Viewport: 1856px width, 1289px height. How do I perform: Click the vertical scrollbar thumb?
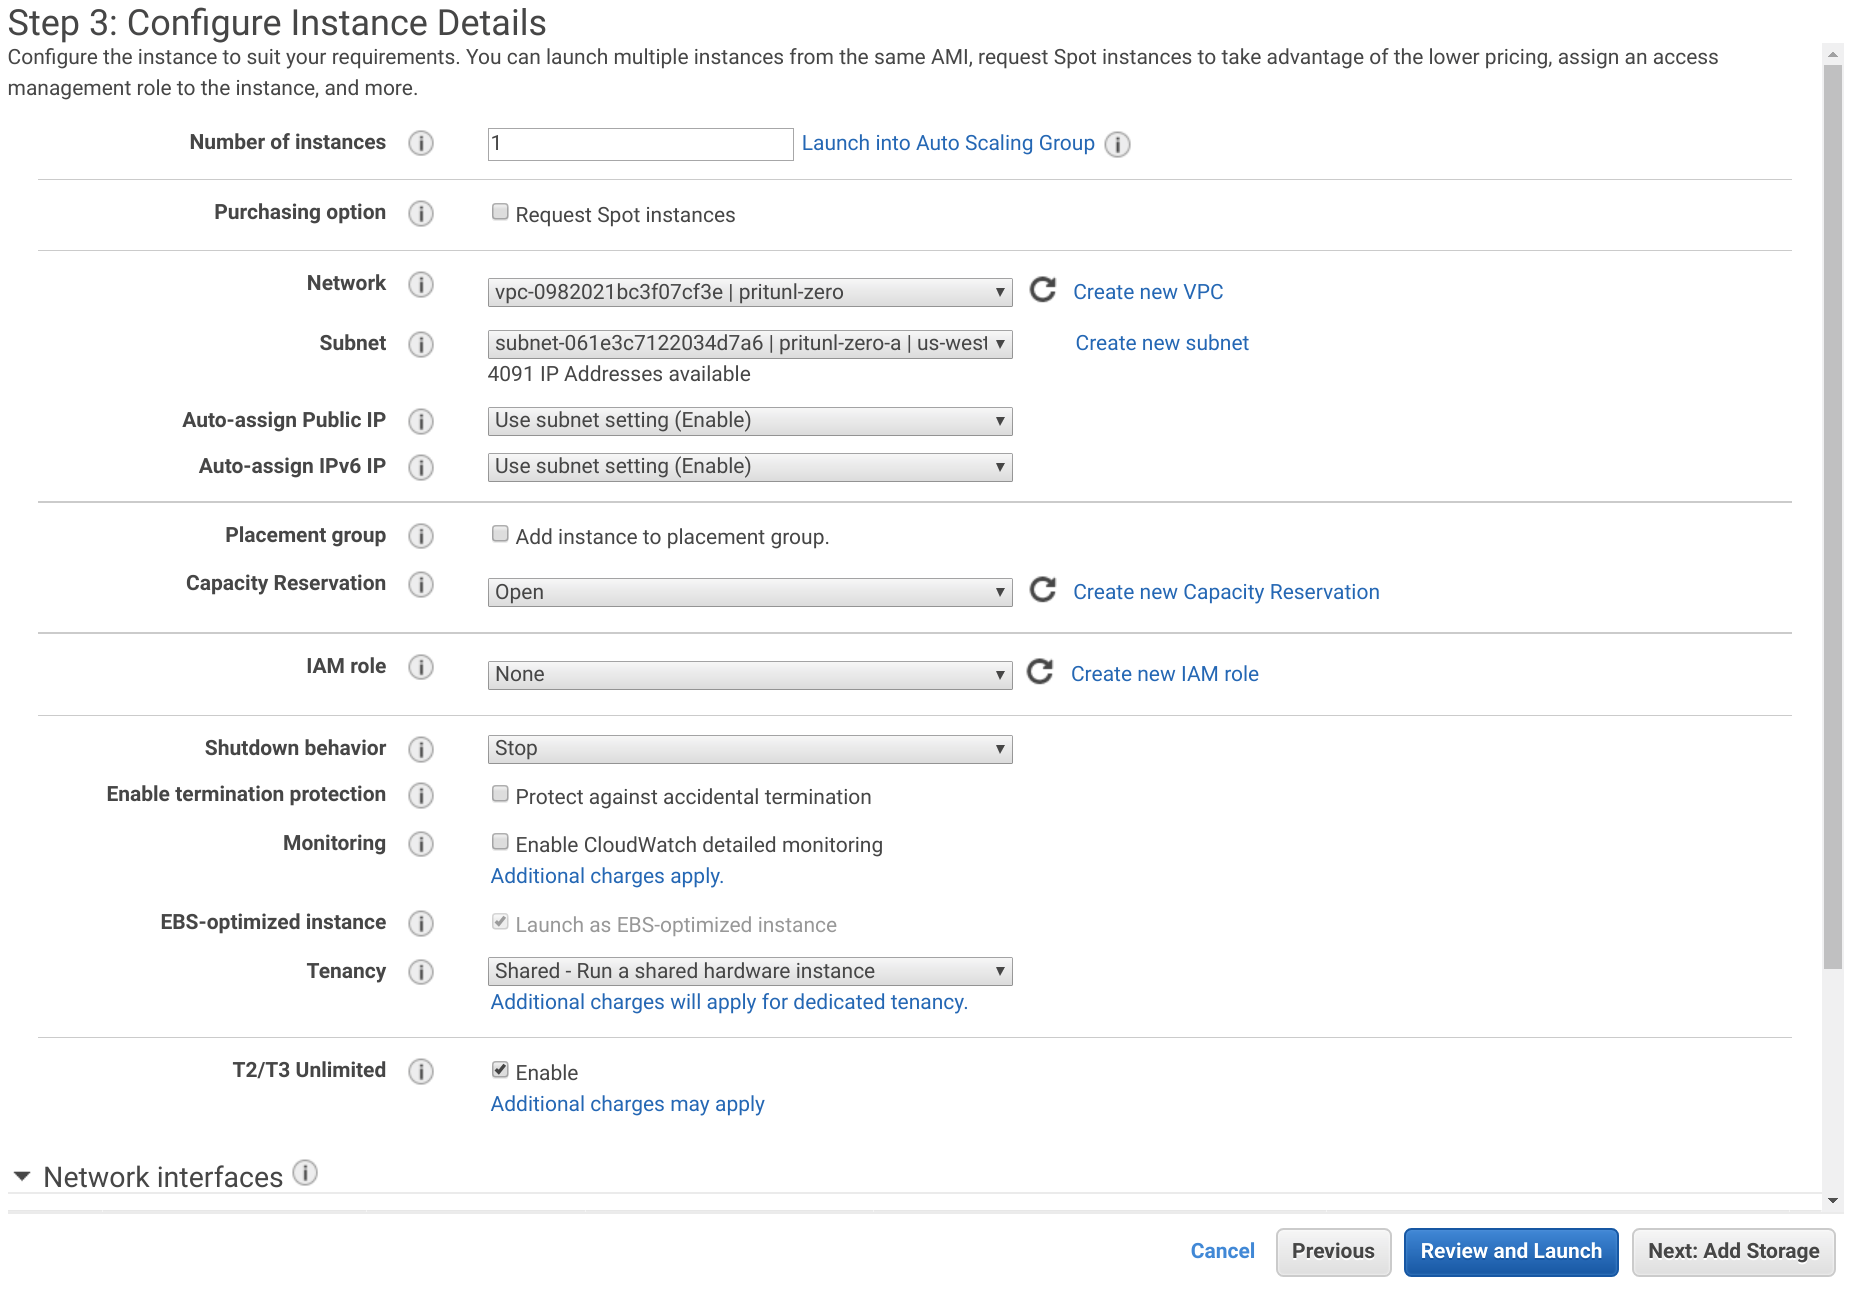pyautogui.click(x=1833, y=517)
